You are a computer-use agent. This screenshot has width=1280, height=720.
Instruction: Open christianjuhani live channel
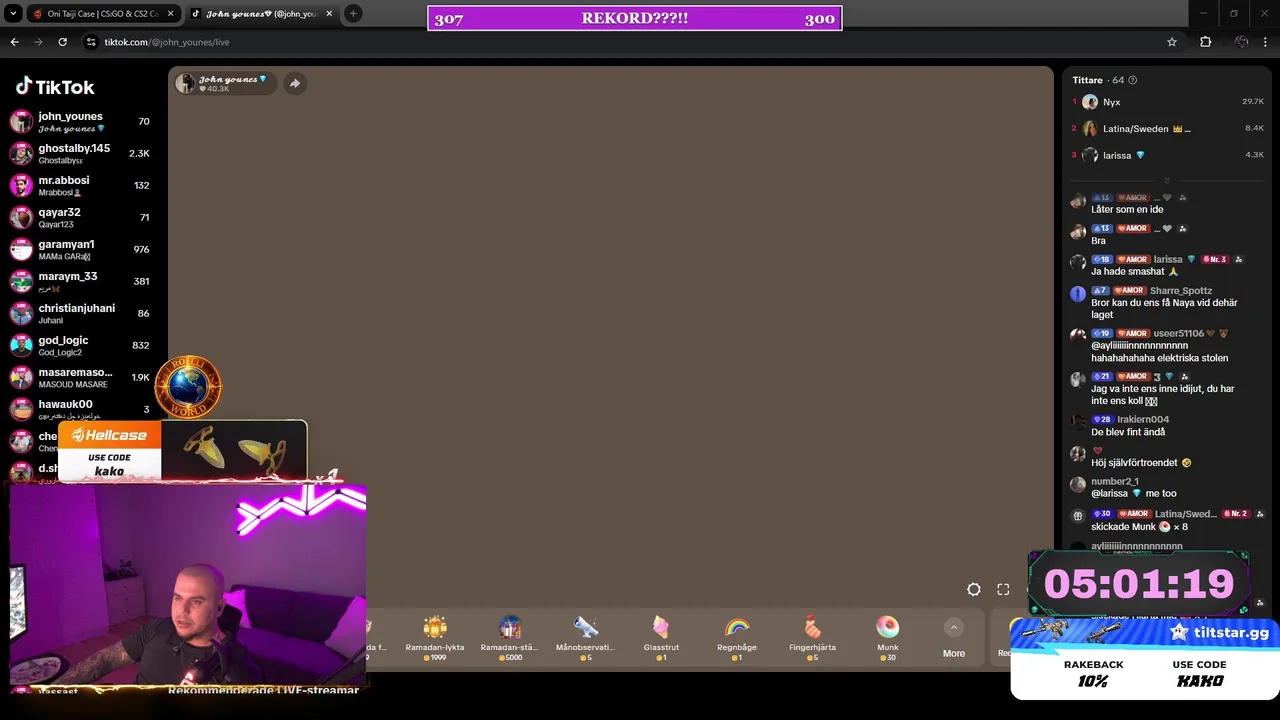tap(80, 314)
